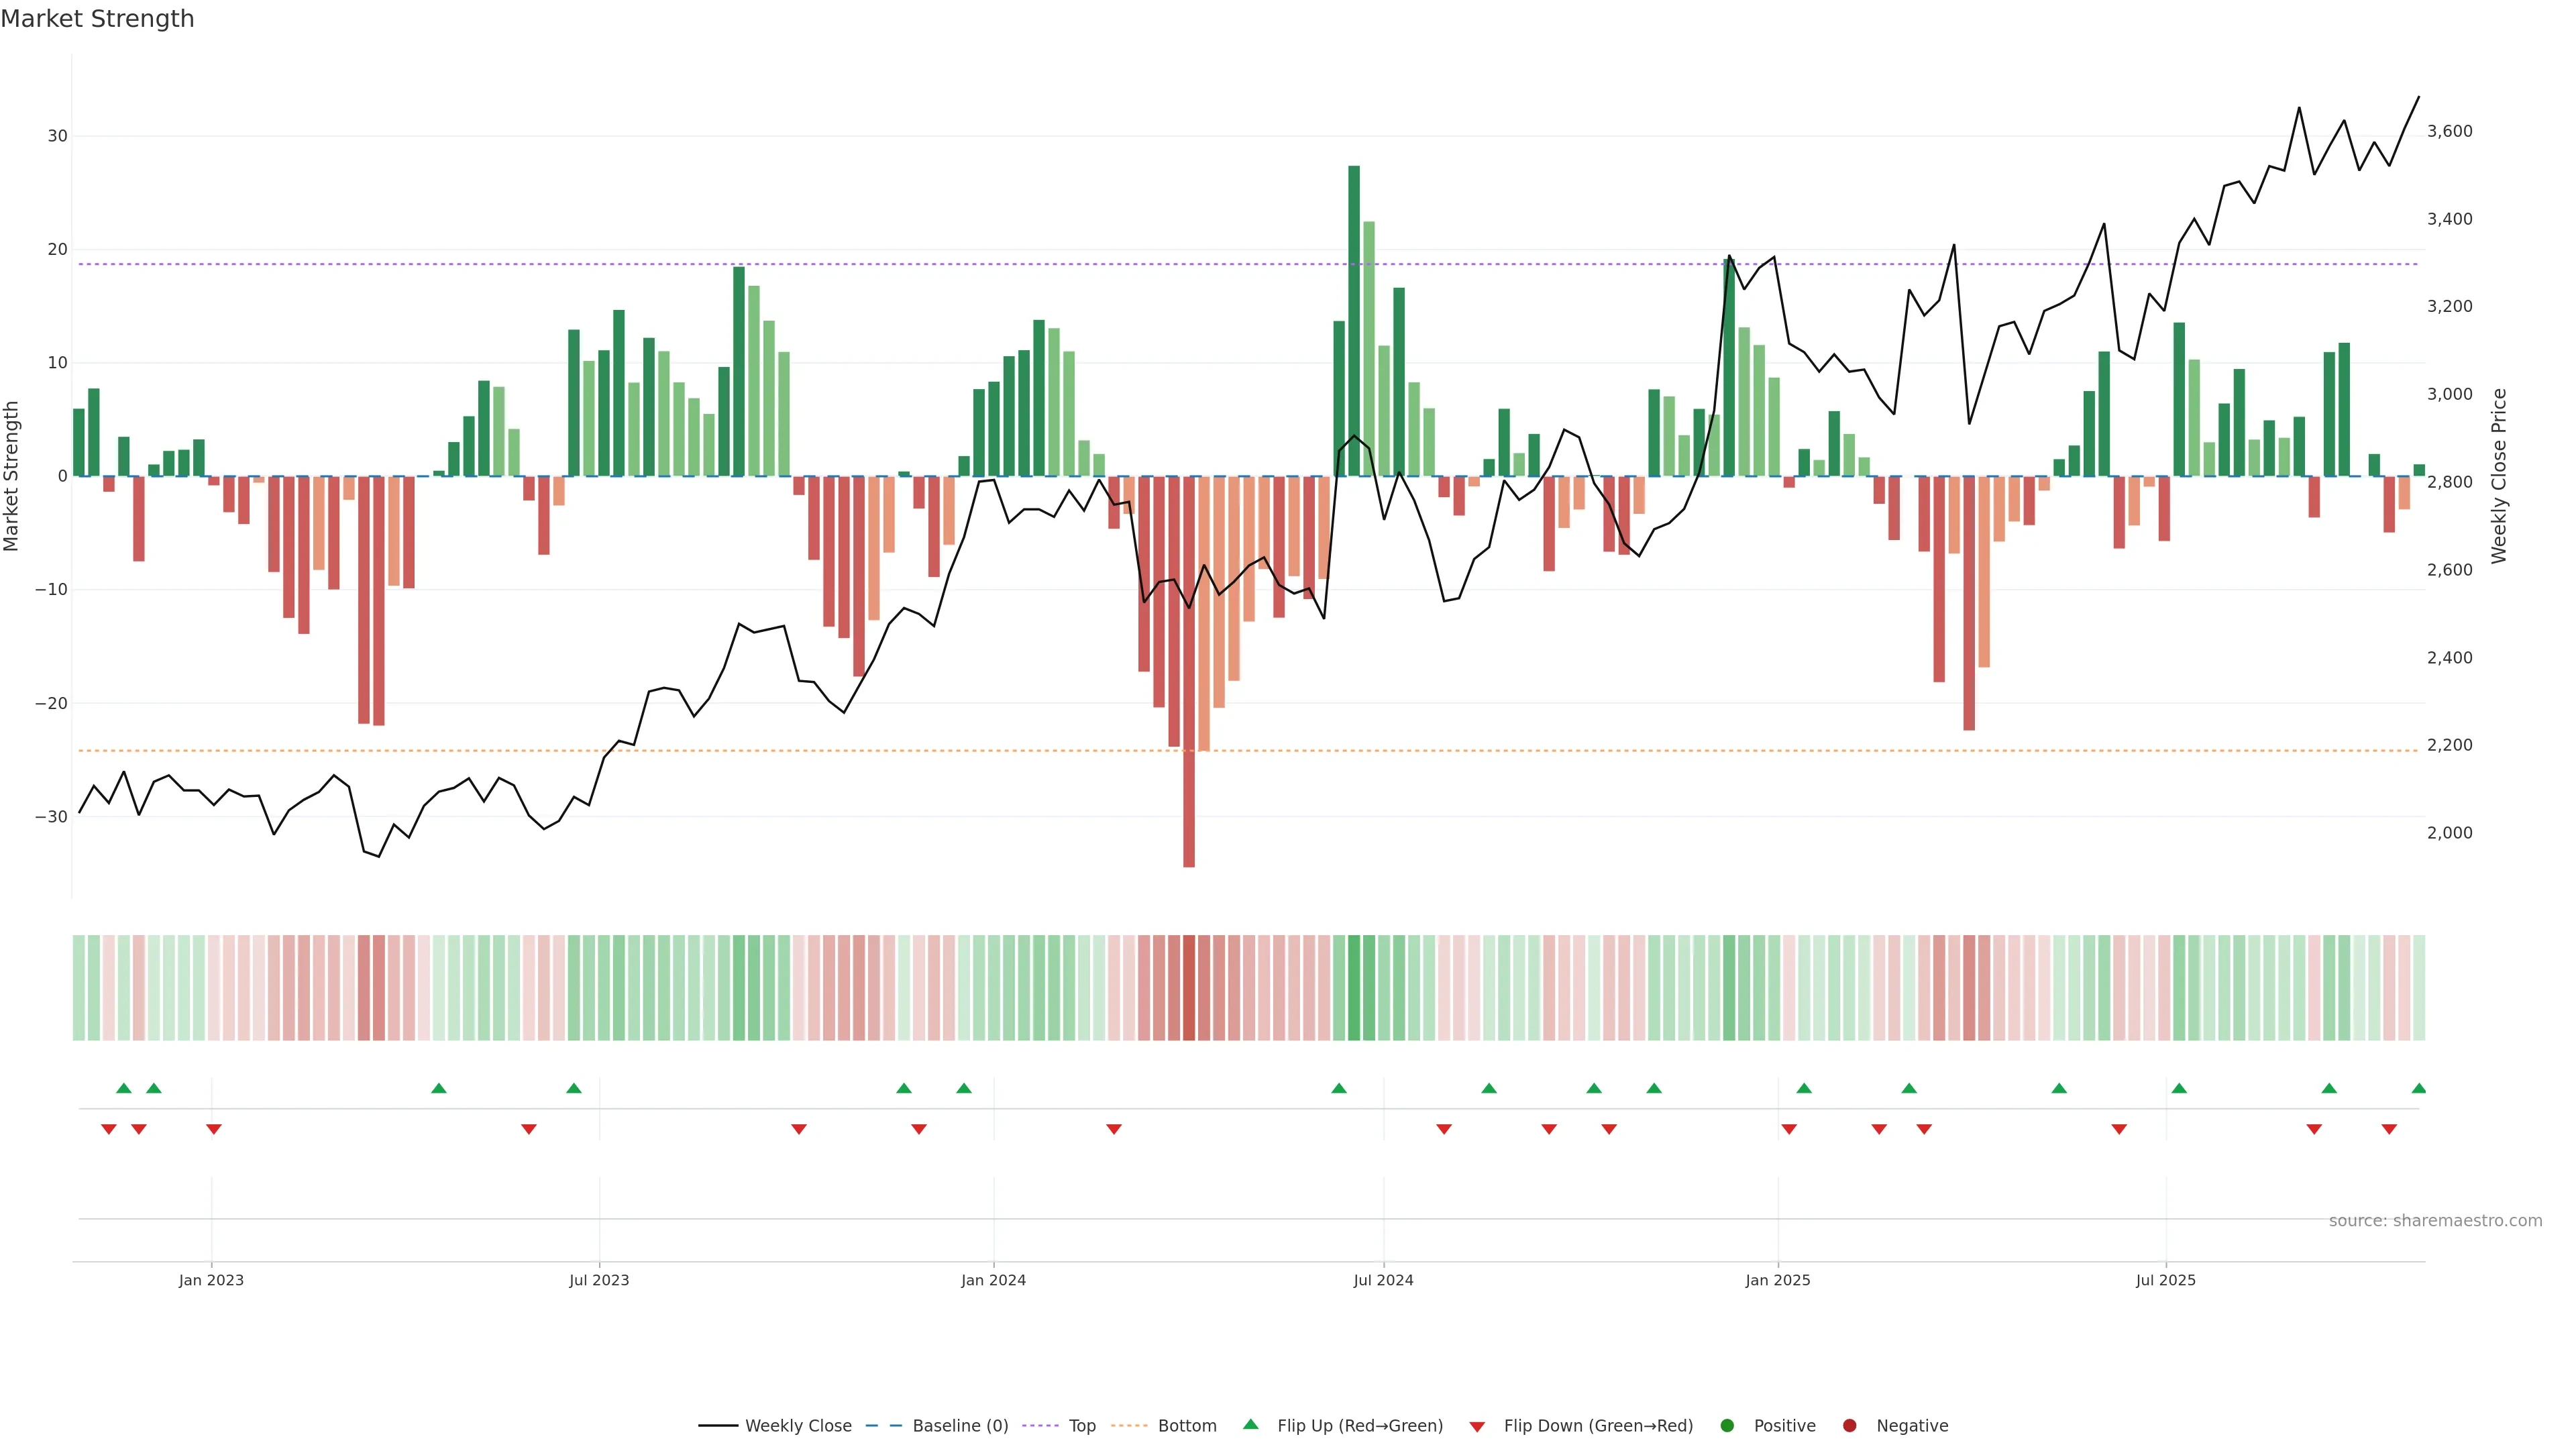2576x1449 pixels.
Task: Click the dark red Negative circle in legend
Action: [x=1849, y=1425]
